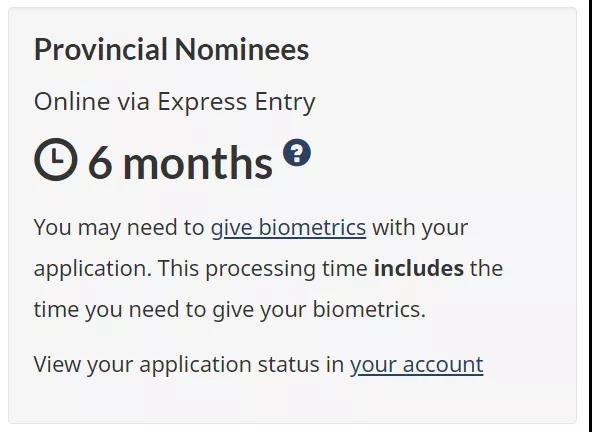Click the time you need to give sentence
The height and width of the screenshot is (432, 592).
230,309
